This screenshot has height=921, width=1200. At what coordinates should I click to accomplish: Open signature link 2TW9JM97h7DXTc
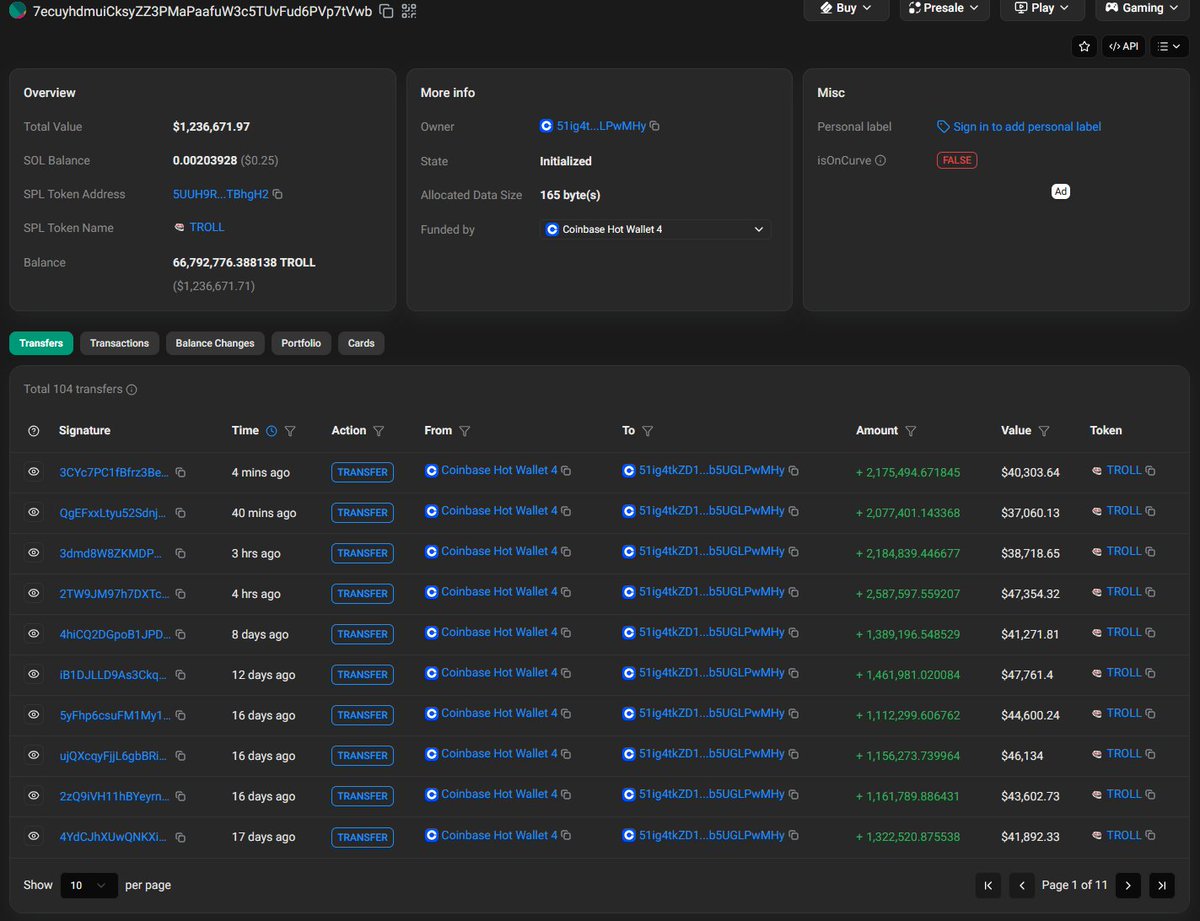(x=114, y=593)
